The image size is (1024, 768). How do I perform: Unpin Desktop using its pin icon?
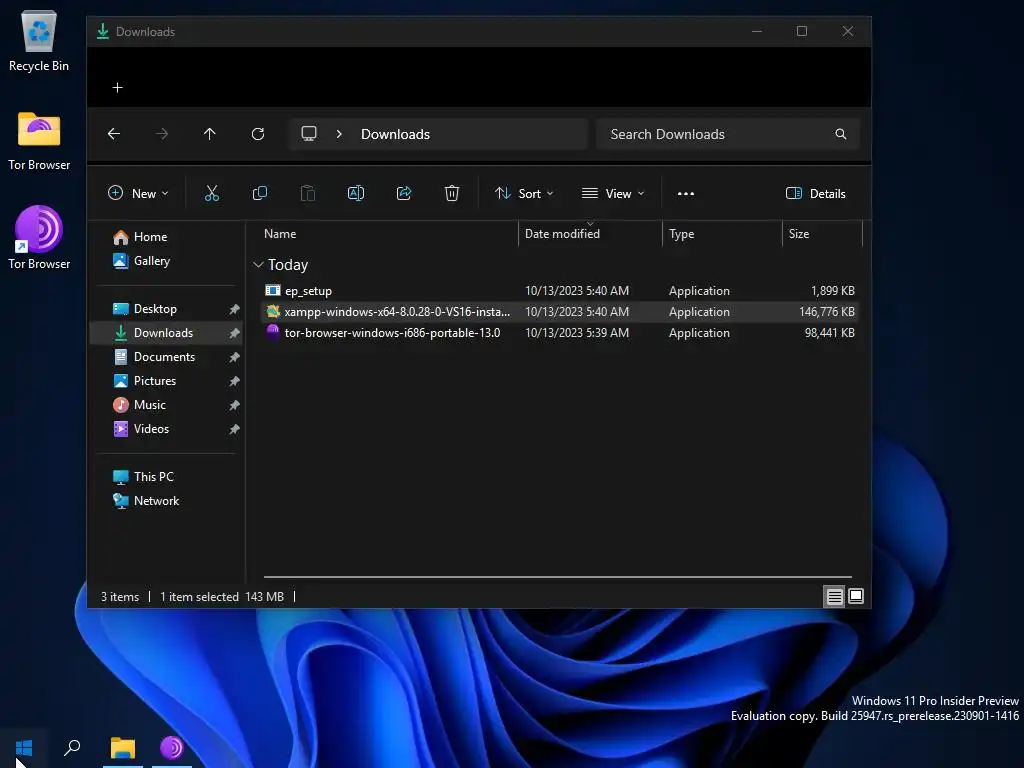click(234, 309)
